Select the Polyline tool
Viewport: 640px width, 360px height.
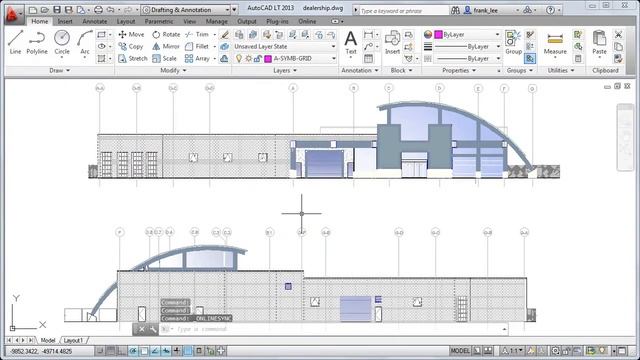tap(37, 42)
